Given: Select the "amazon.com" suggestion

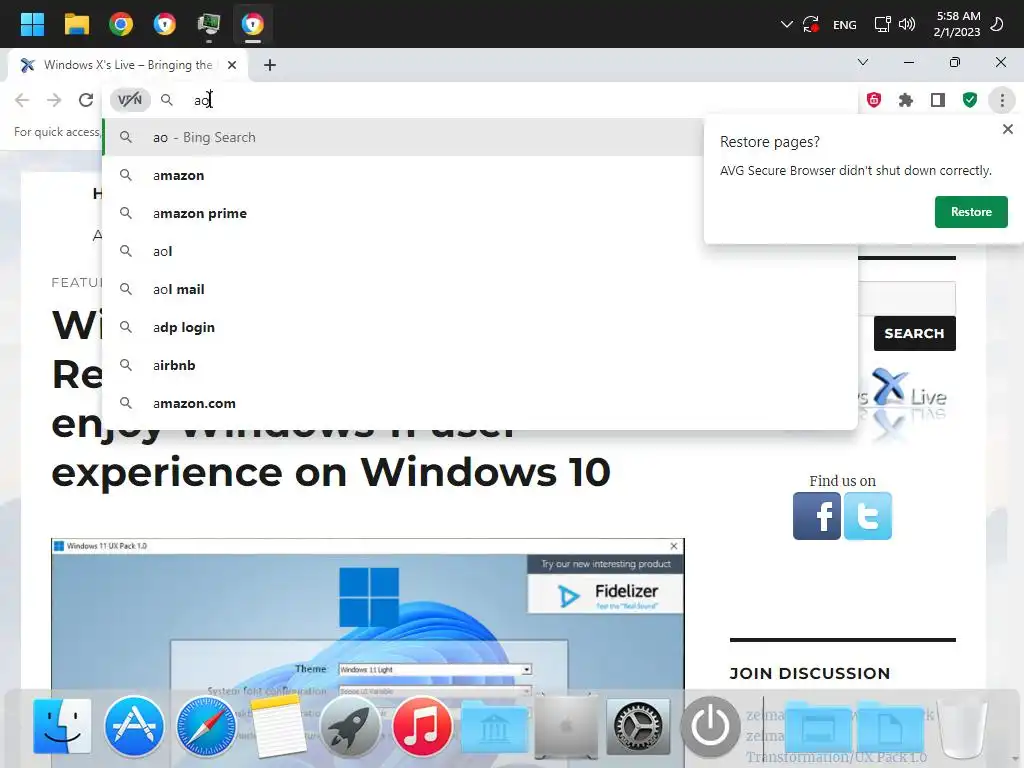Looking at the screenshot, I should tap(479, 403).
